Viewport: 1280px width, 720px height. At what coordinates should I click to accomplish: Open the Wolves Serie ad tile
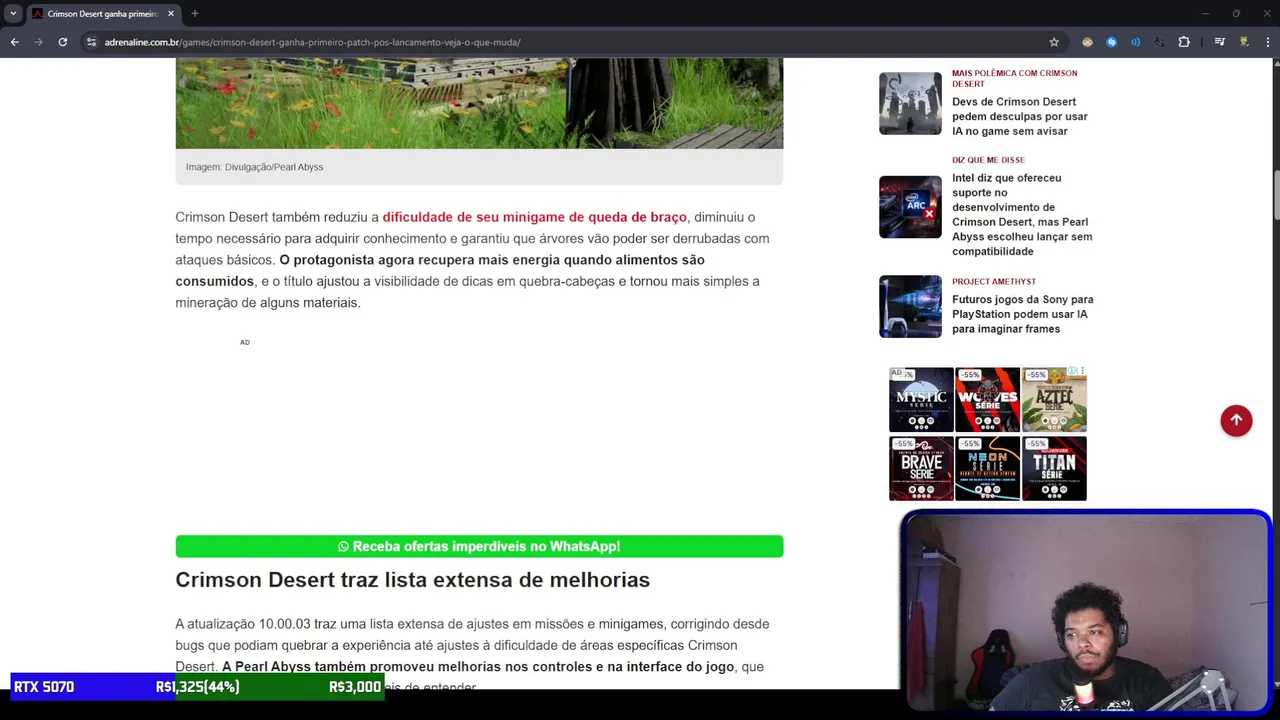(987, 400)
